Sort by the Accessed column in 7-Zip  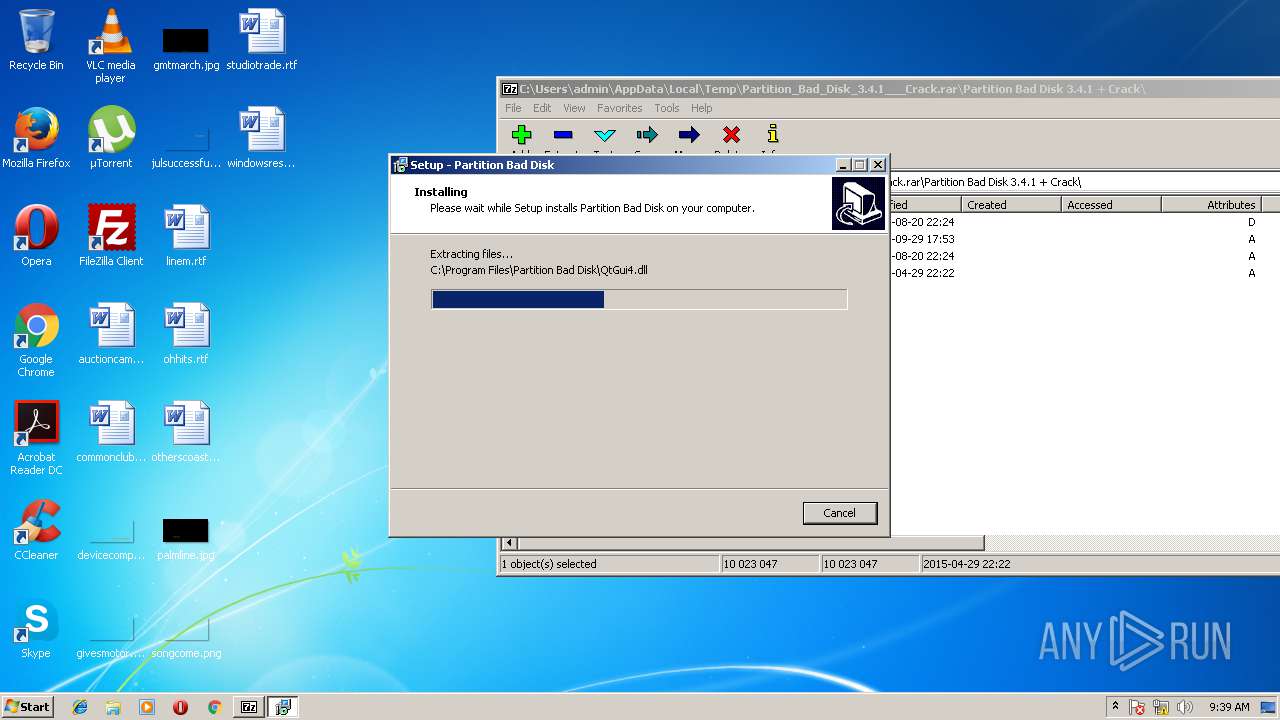1110,205
